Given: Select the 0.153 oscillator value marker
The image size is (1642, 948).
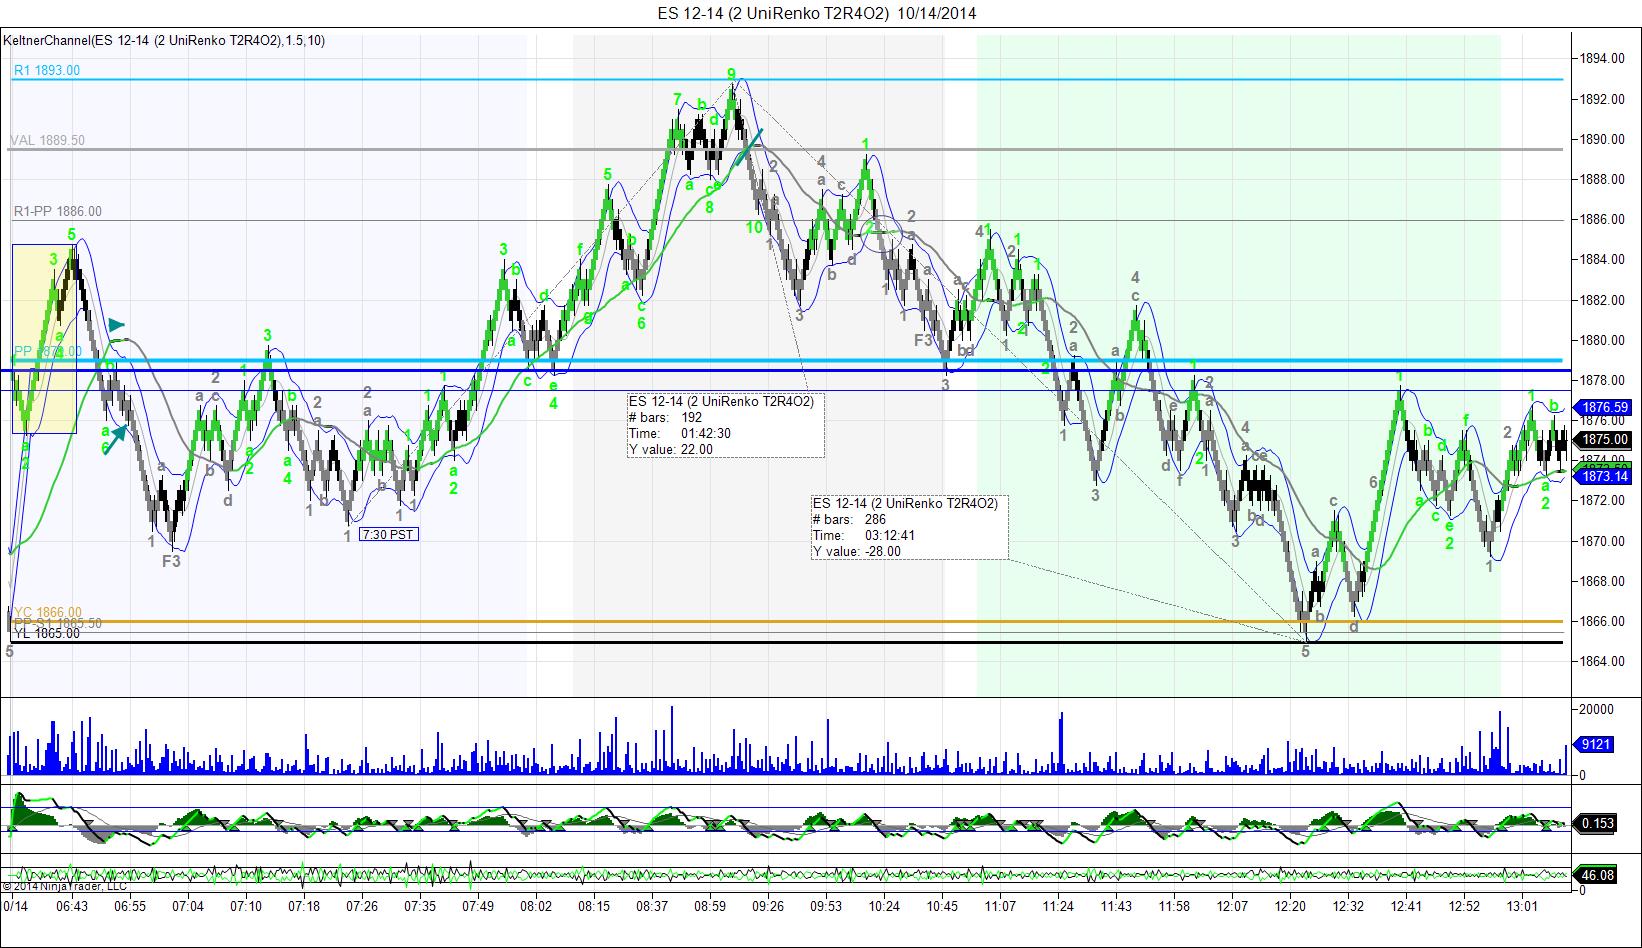Looking at the screenshot, I should point(1595,824).
